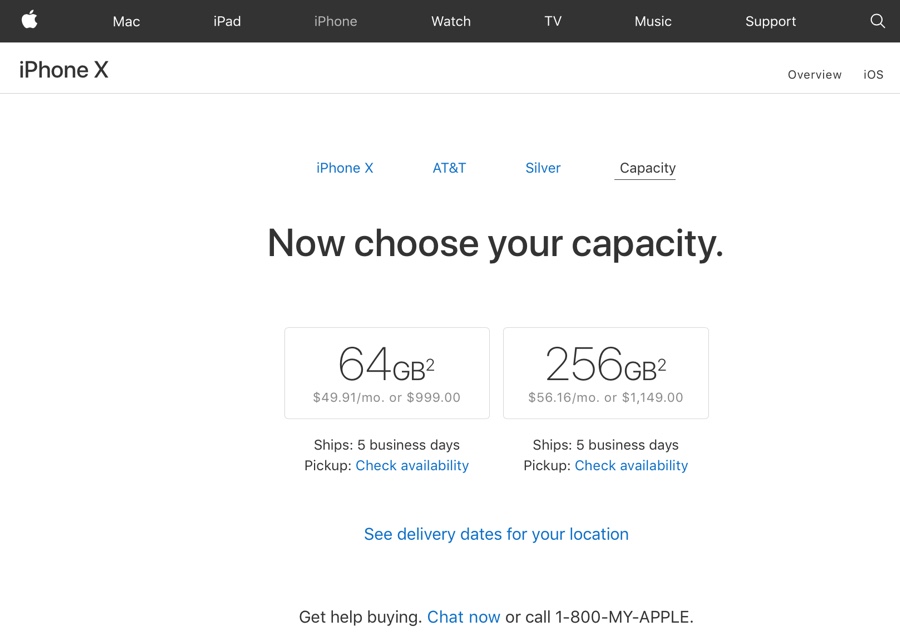Switch to the Silver finish step
This screenshot has height=644, width=900.
click(x=543, y=168)
